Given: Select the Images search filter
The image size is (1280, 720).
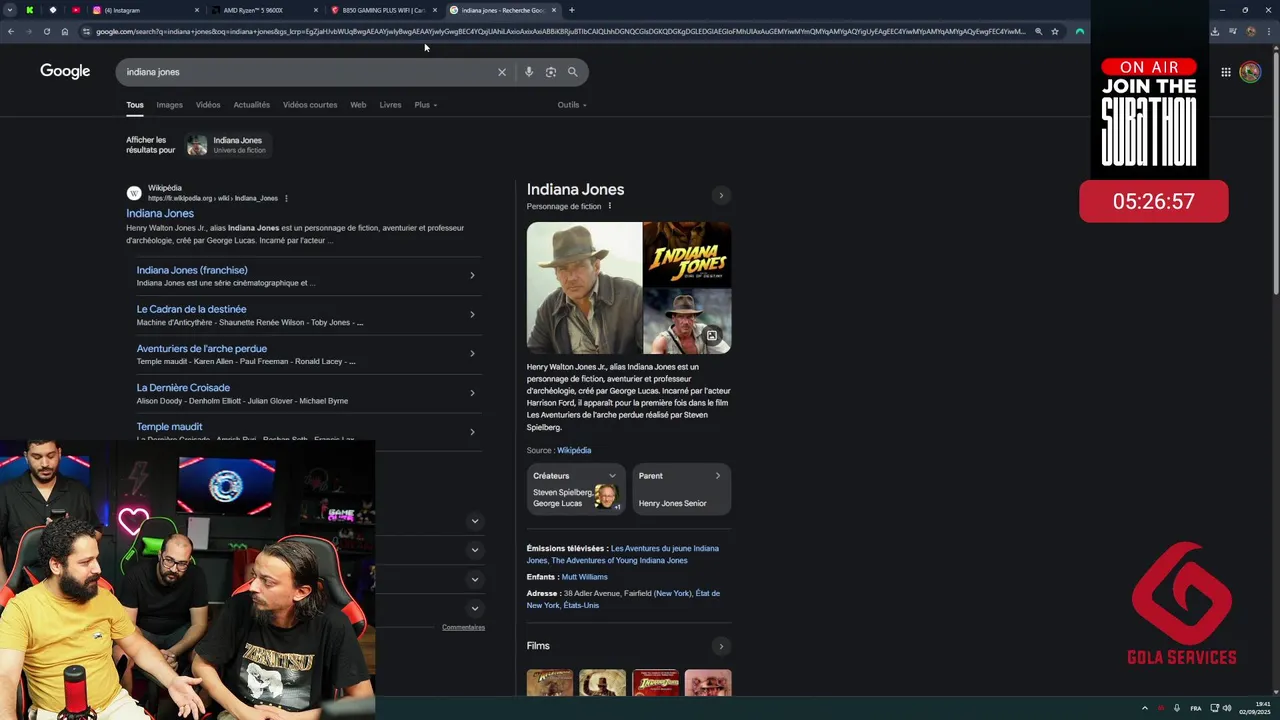Looking at the screenshot, I should [x=169, y=105].
